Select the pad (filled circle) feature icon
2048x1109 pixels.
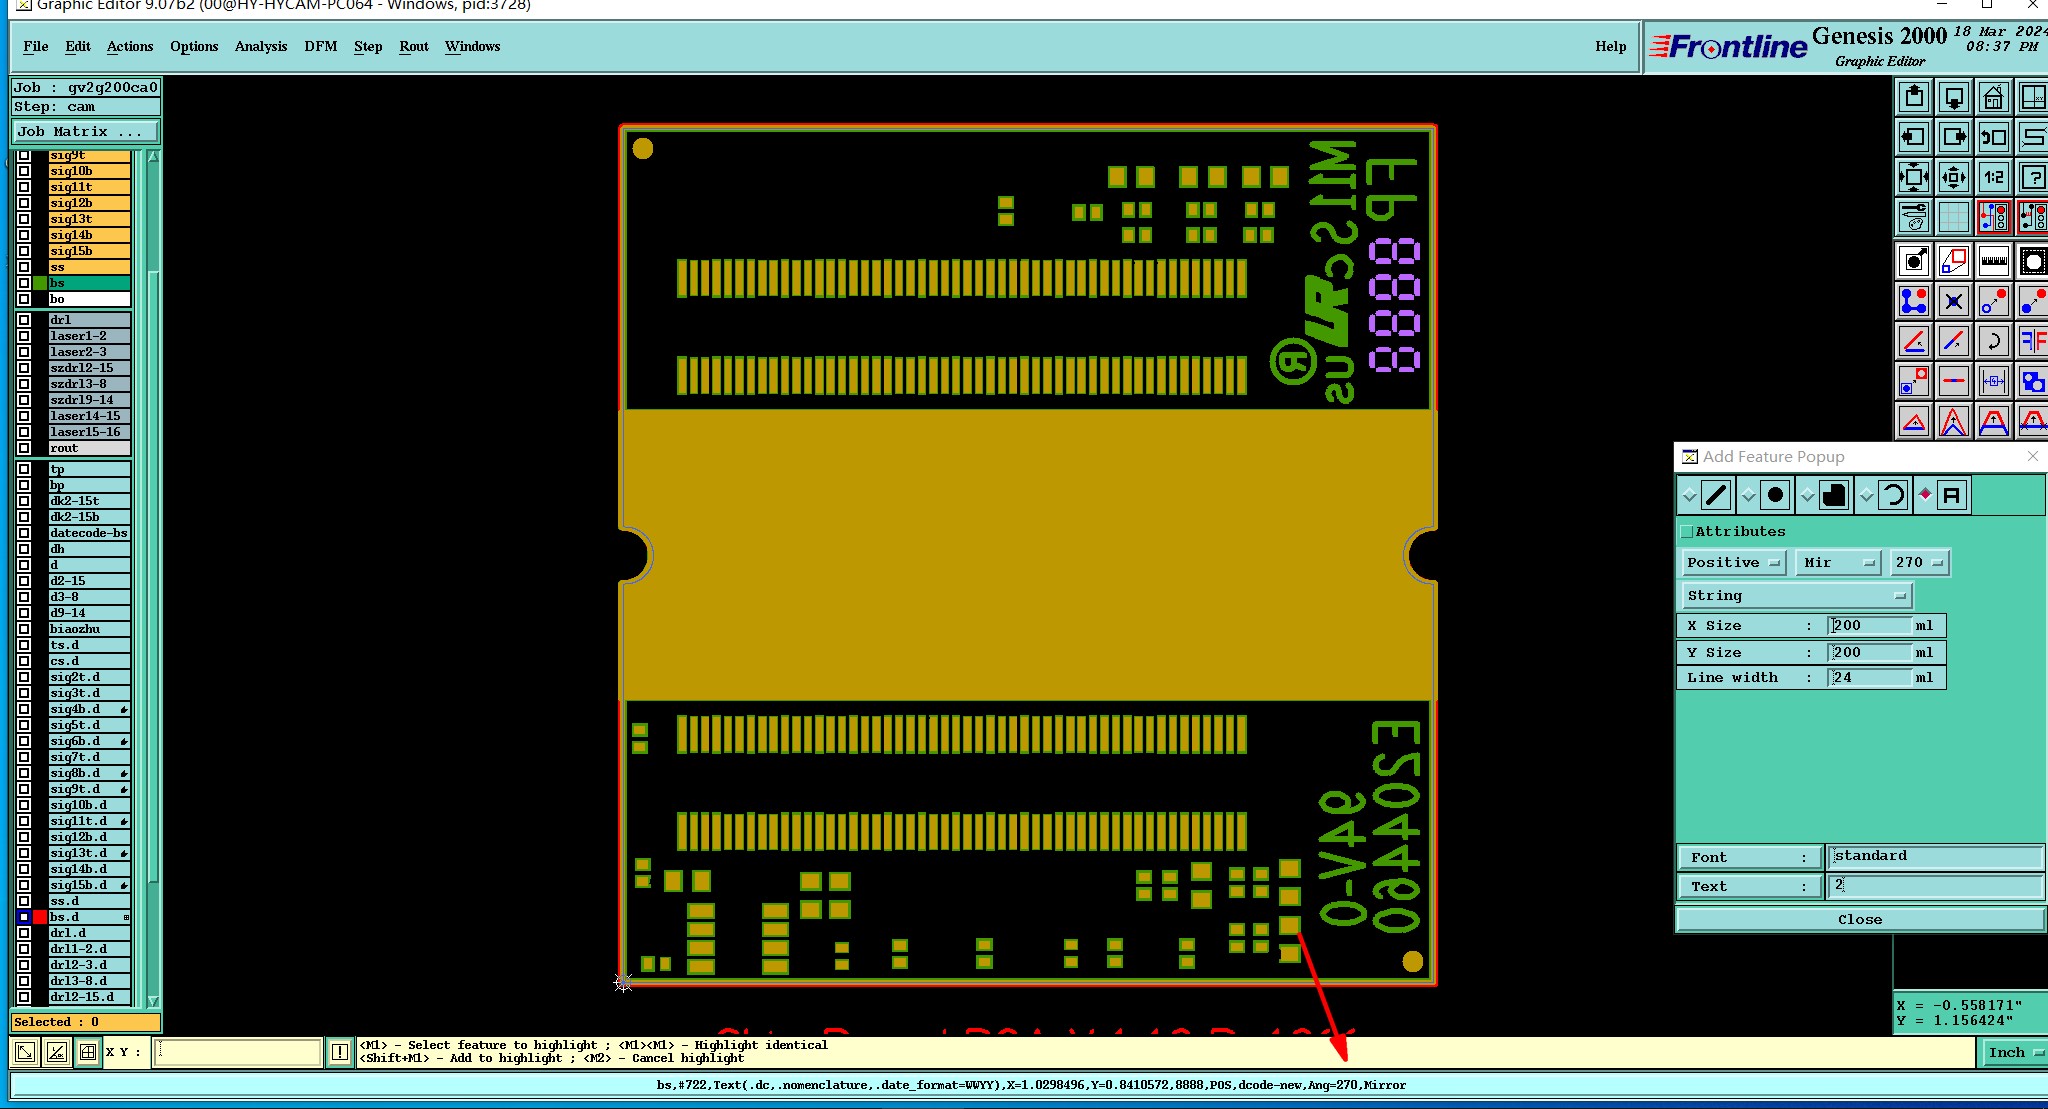coord(1775,495)
